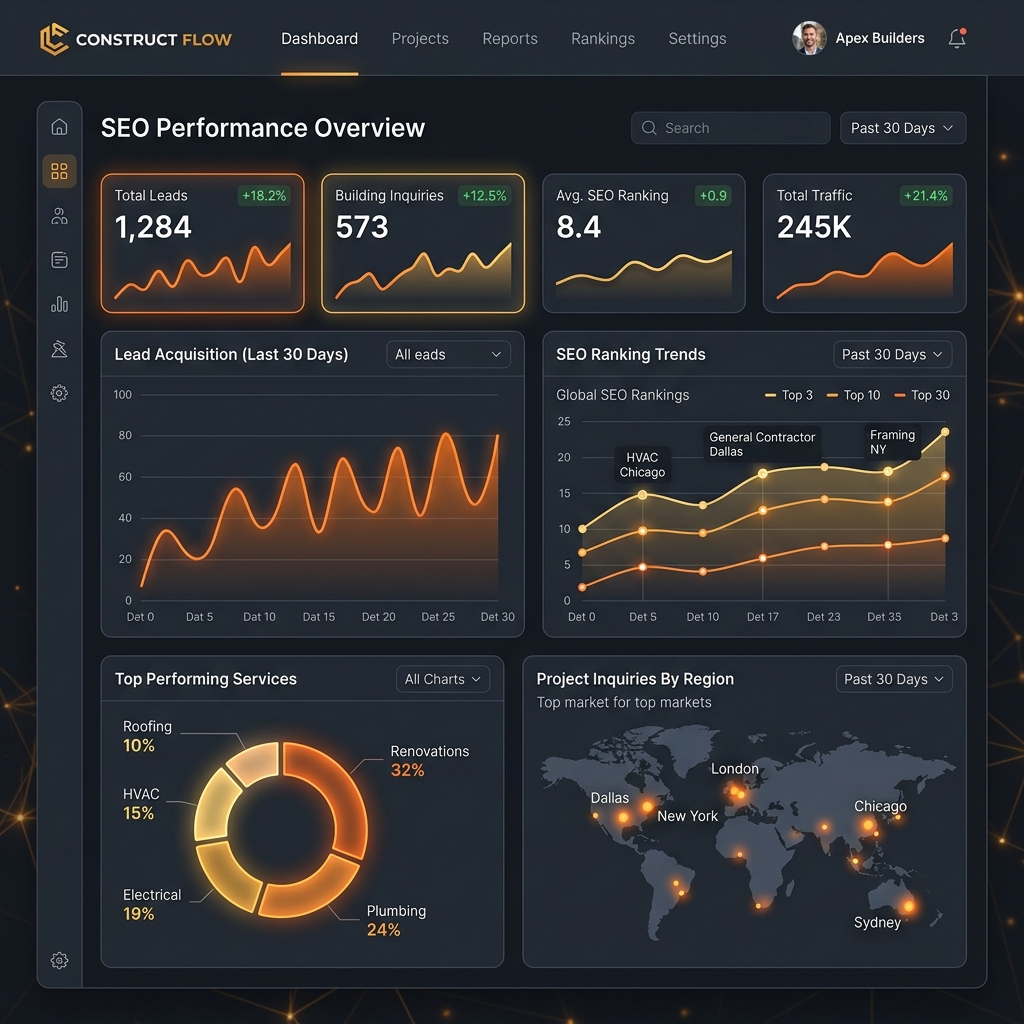1024x1024 pixels.
Task: Open the bottom sidebar settings gear
Action: pos(59,960)
